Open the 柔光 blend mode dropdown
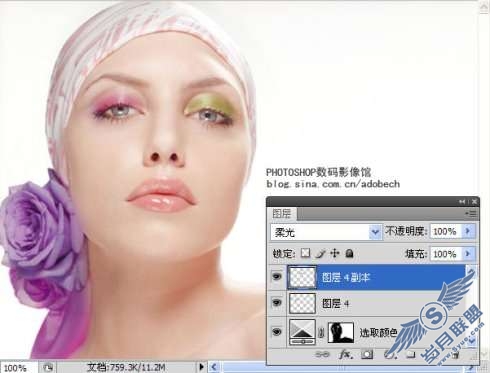Screen dimensions: 490x373 point(375,232)
